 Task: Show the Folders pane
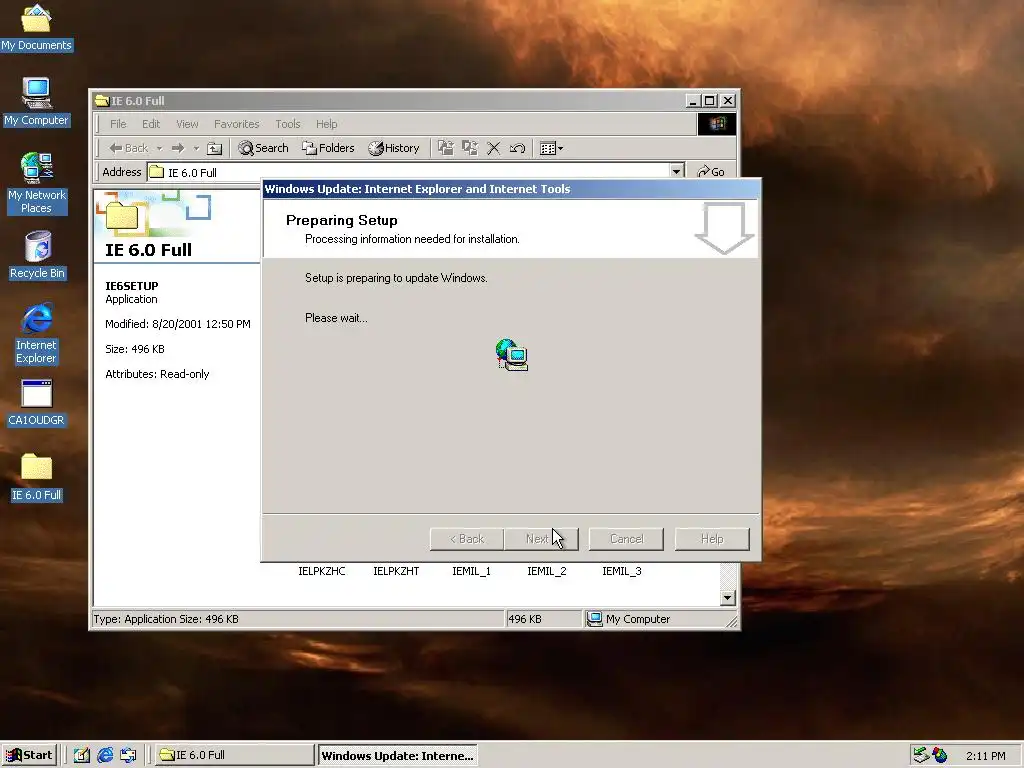(328, 148)
